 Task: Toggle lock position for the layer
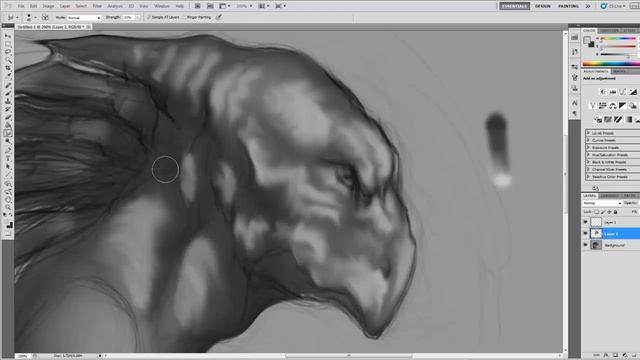coord(609,212)
